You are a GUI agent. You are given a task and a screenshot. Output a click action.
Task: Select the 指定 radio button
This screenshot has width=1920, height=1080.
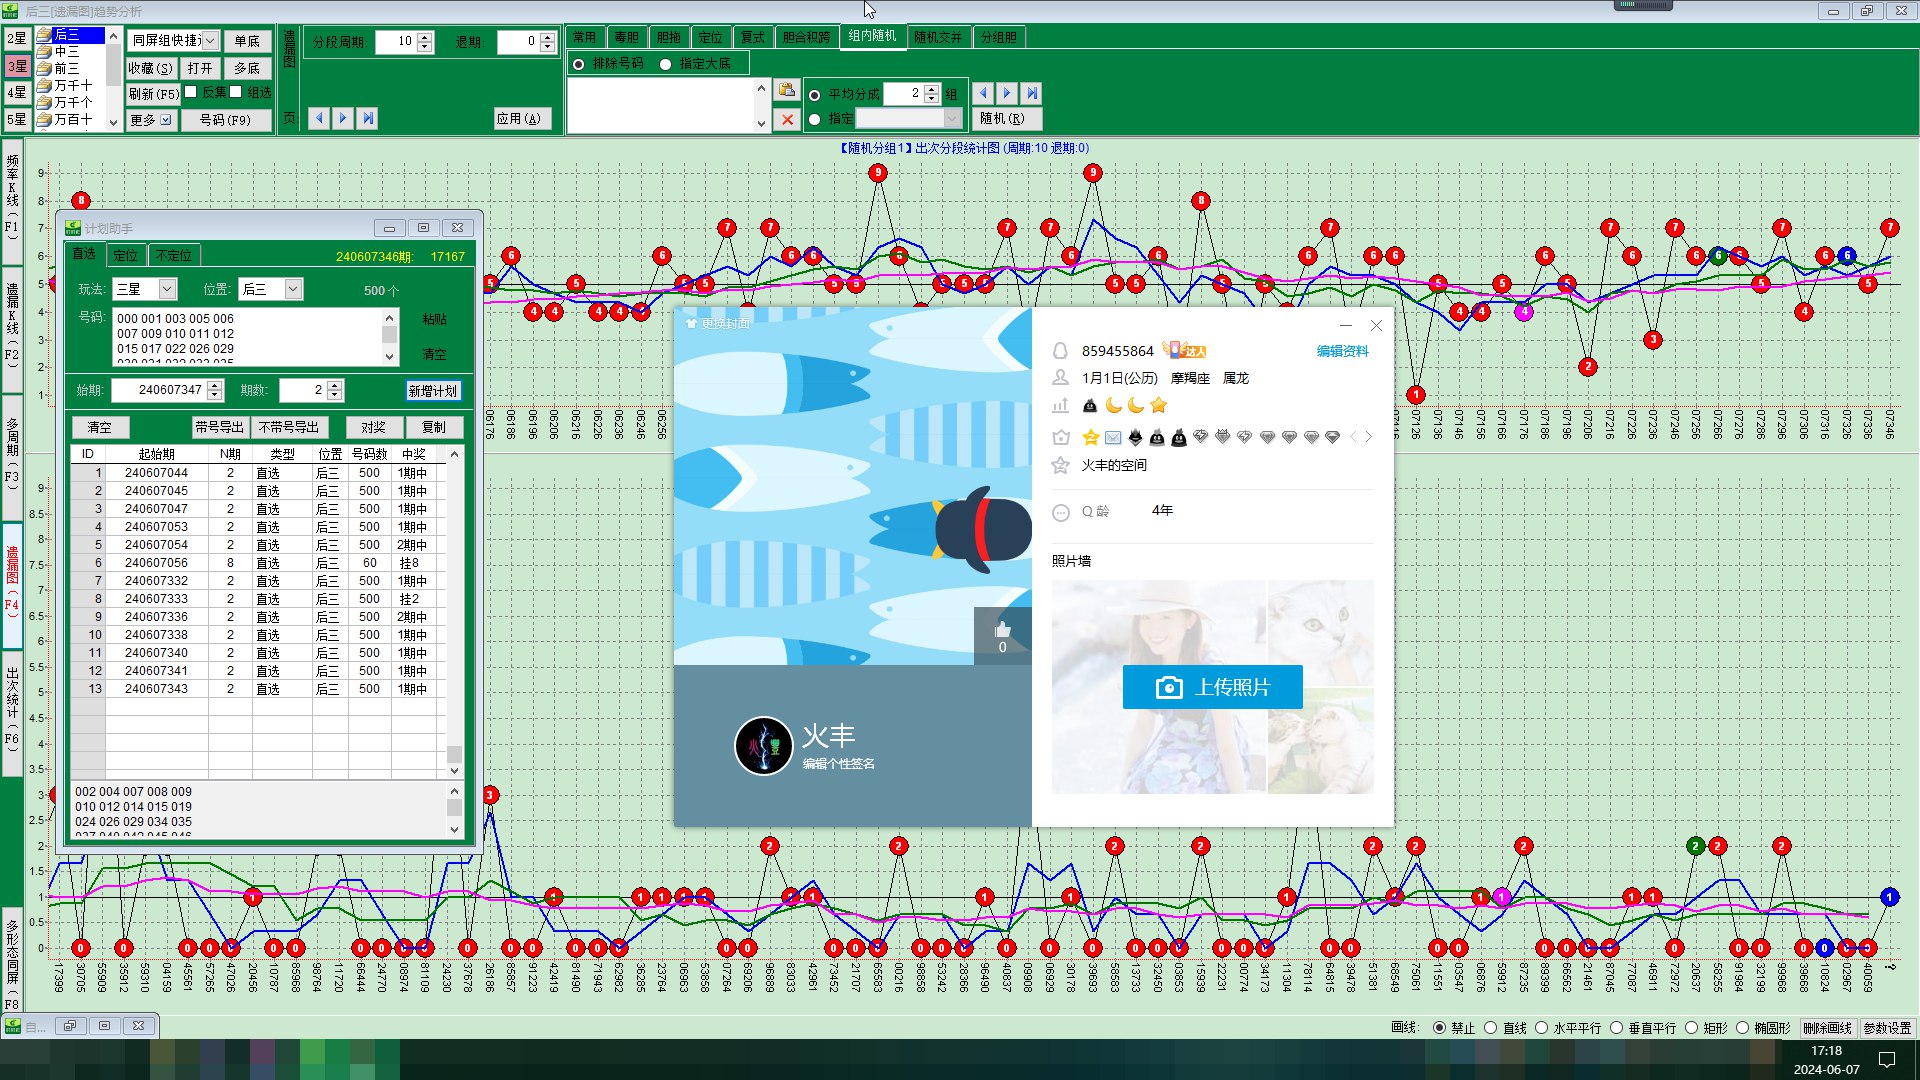point(815,119)
